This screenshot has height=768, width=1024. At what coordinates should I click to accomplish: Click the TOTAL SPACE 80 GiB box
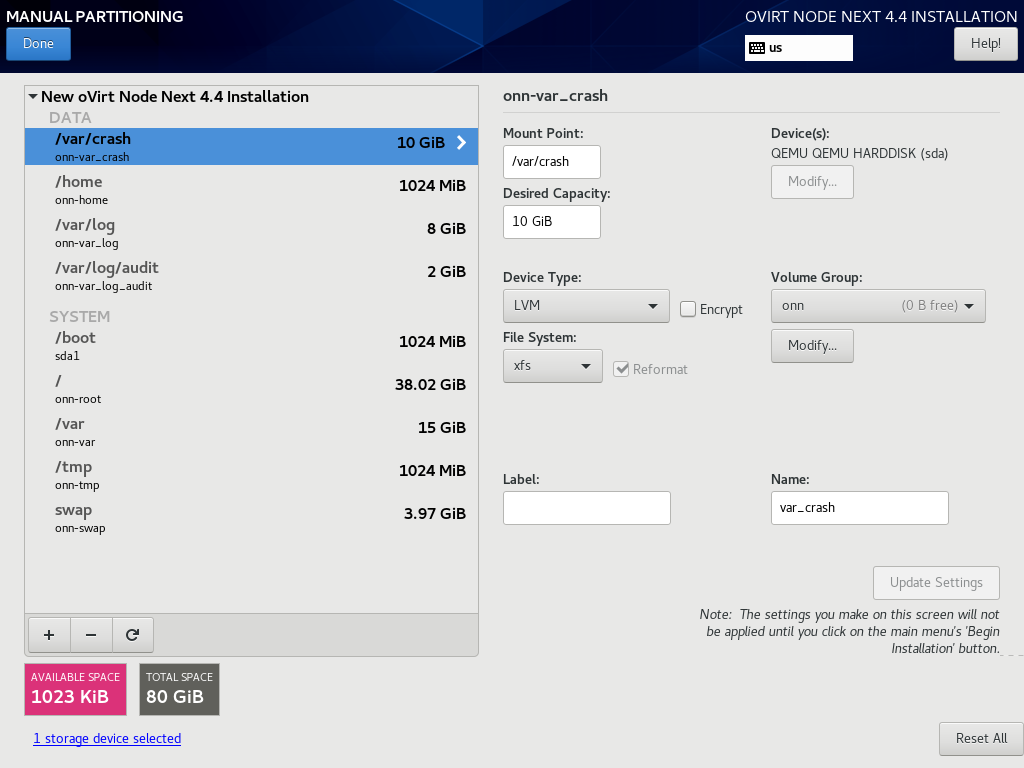click(x=179, y=689)
